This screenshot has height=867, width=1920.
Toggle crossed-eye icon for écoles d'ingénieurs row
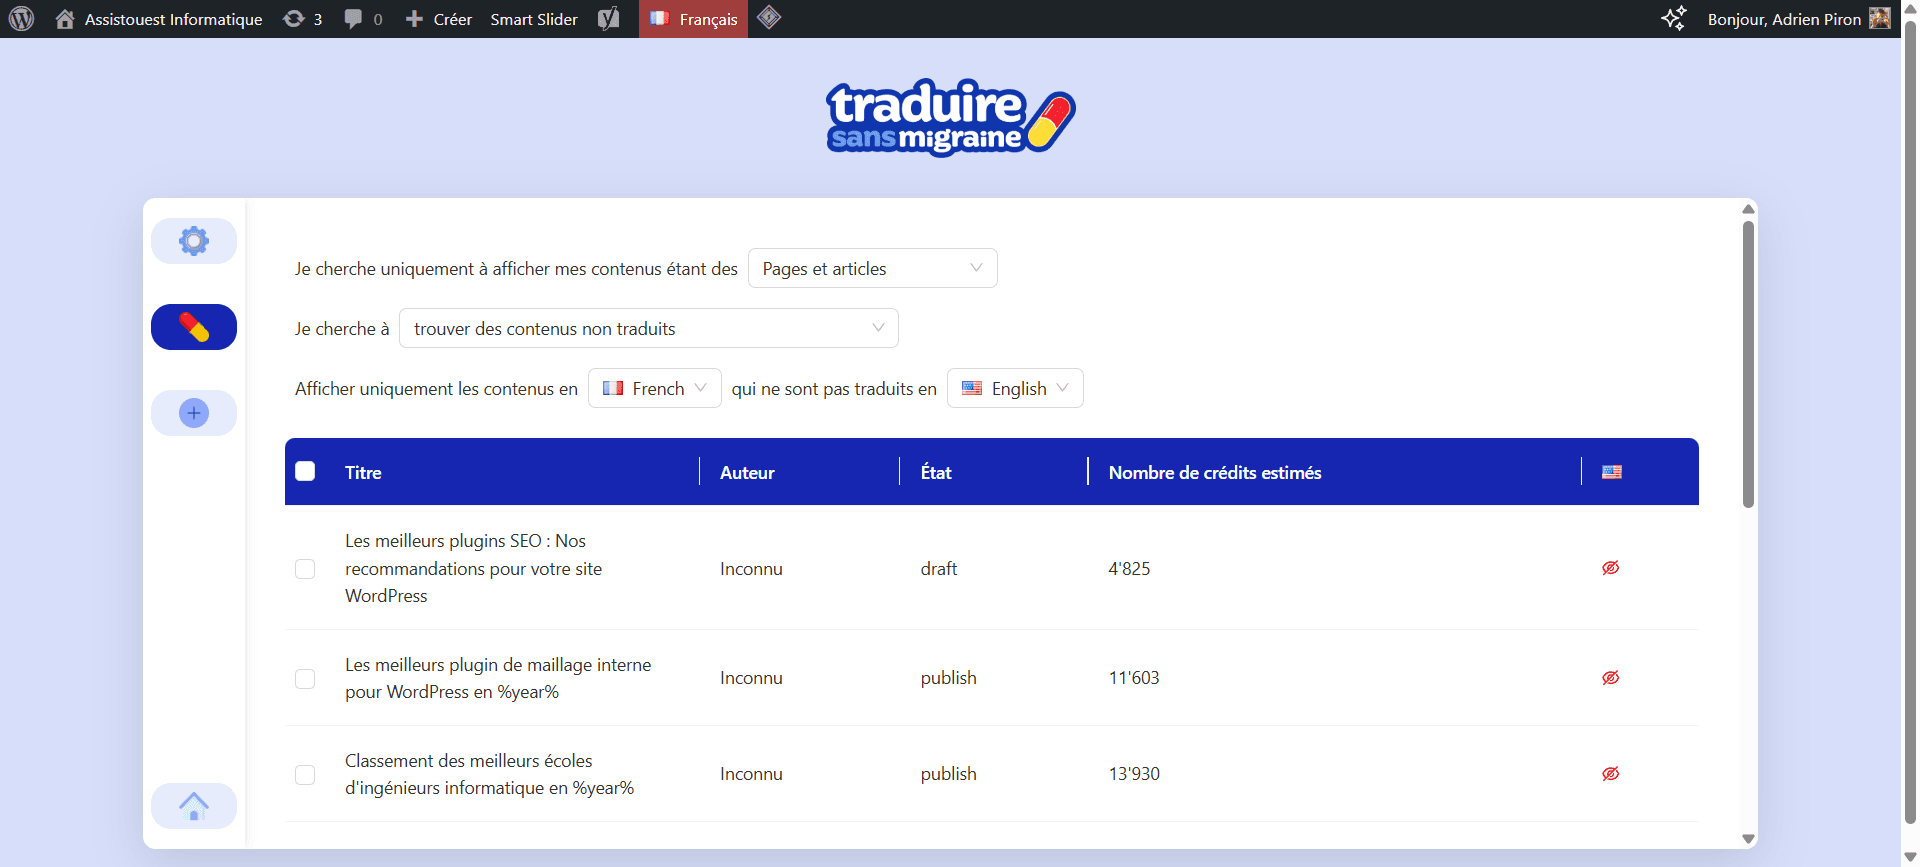tap(1610, 774)
